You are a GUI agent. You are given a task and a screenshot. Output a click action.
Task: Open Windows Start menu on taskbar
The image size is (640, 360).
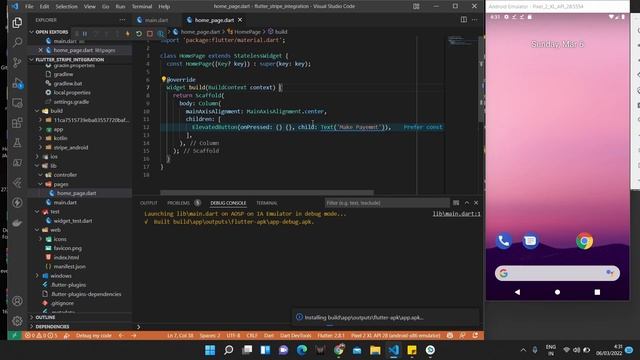pos(210,350)
